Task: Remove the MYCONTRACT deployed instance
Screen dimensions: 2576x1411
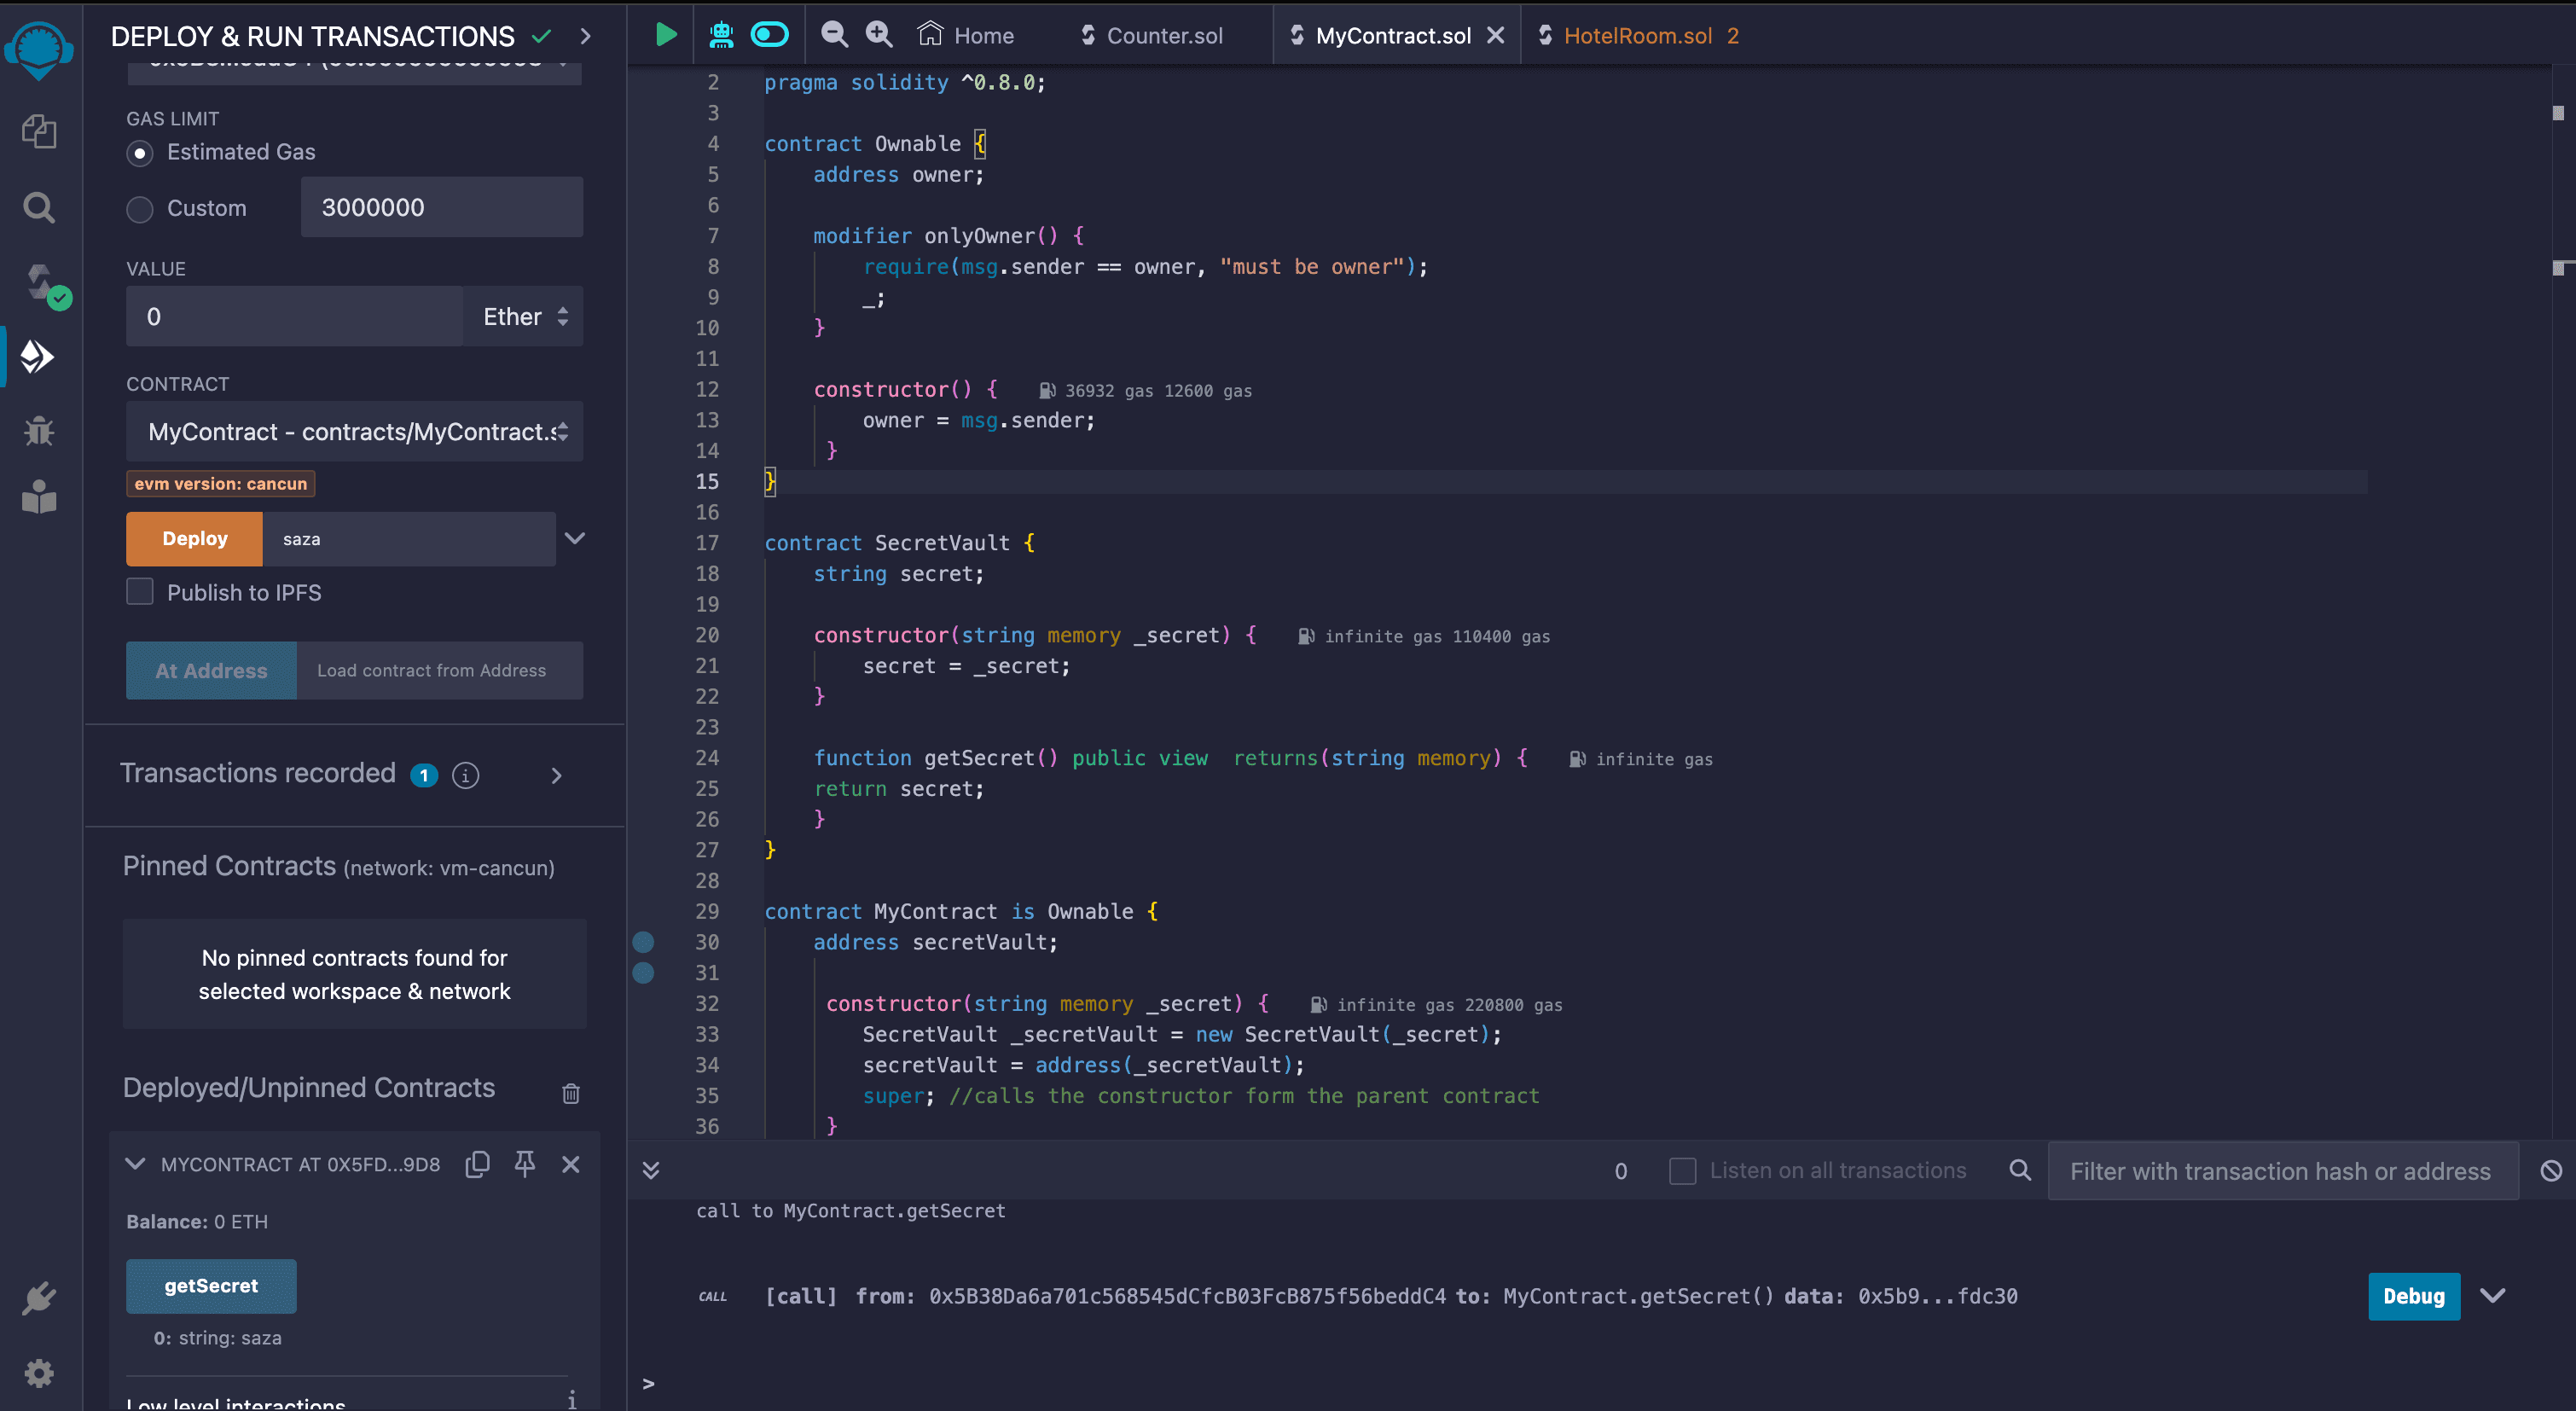Action: pos(571,1164)
